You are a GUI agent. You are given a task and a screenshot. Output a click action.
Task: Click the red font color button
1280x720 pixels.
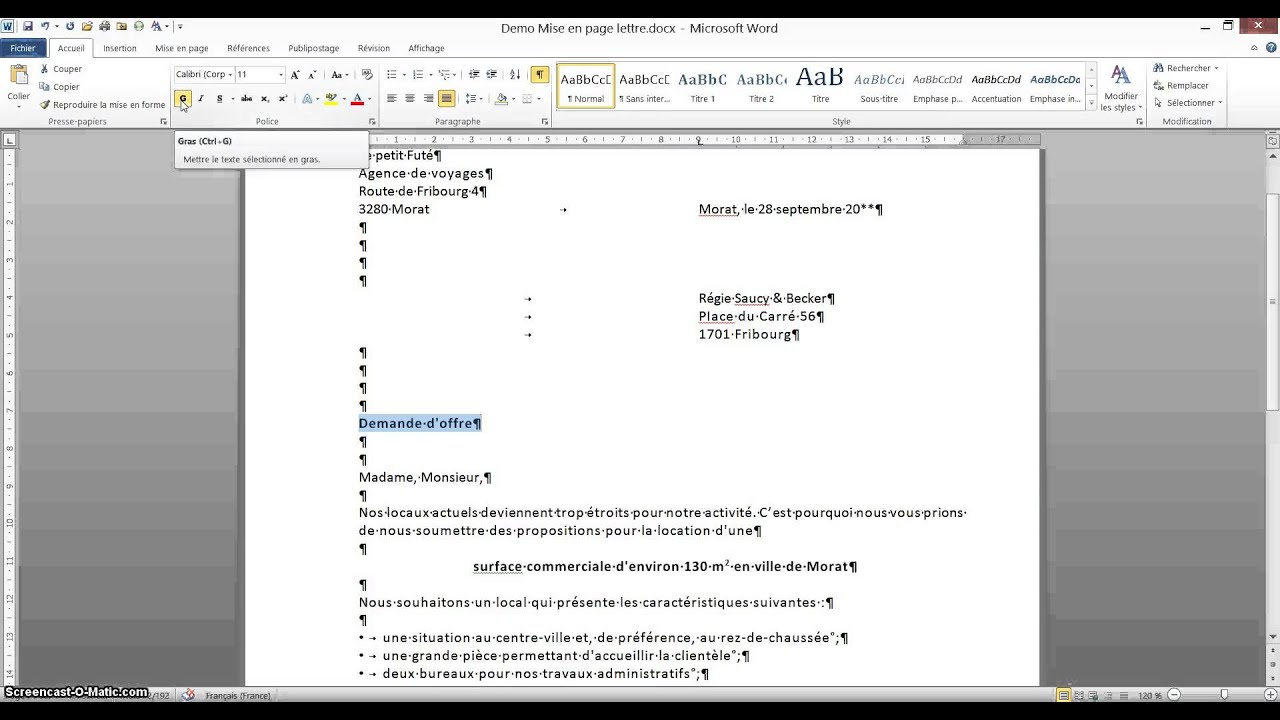coord(358,99)
